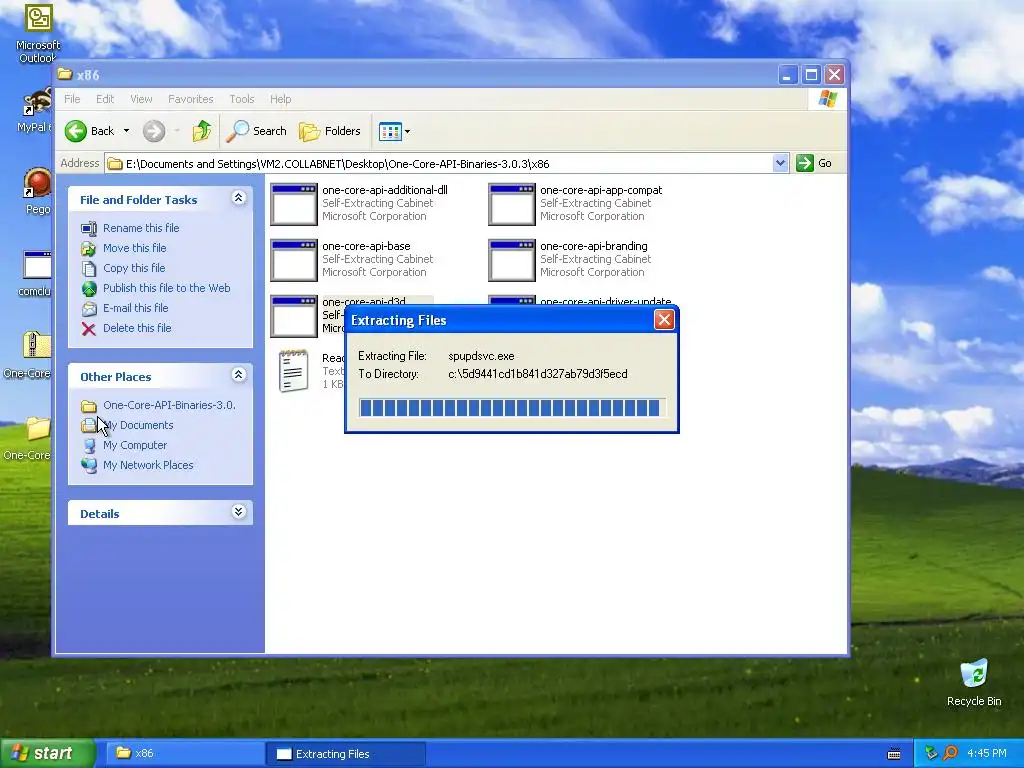The height and width of the screenshot is (768, 1024).
Task: Collapse the Other Places panel
Action: click(x=238, y=375)
